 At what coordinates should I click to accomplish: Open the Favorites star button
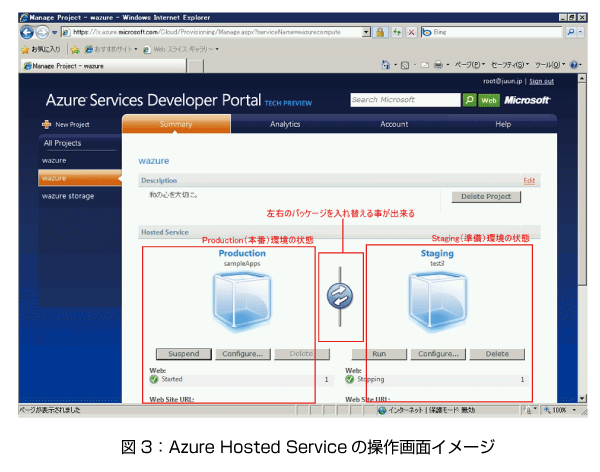41,49
